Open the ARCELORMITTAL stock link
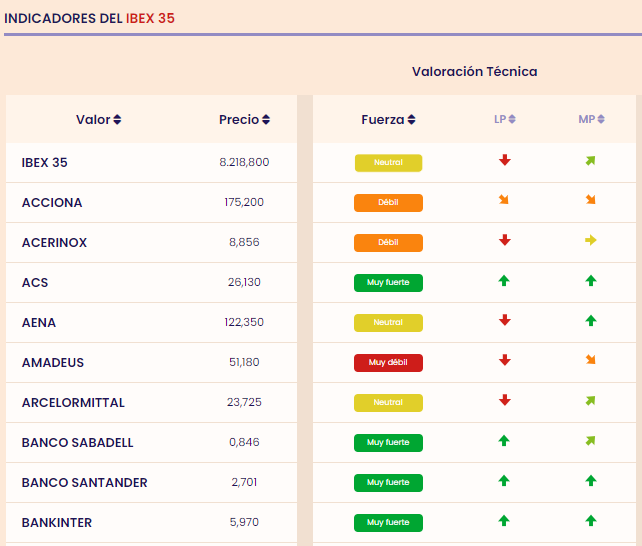This screenshot has width=642, height=546. point(73,403)
